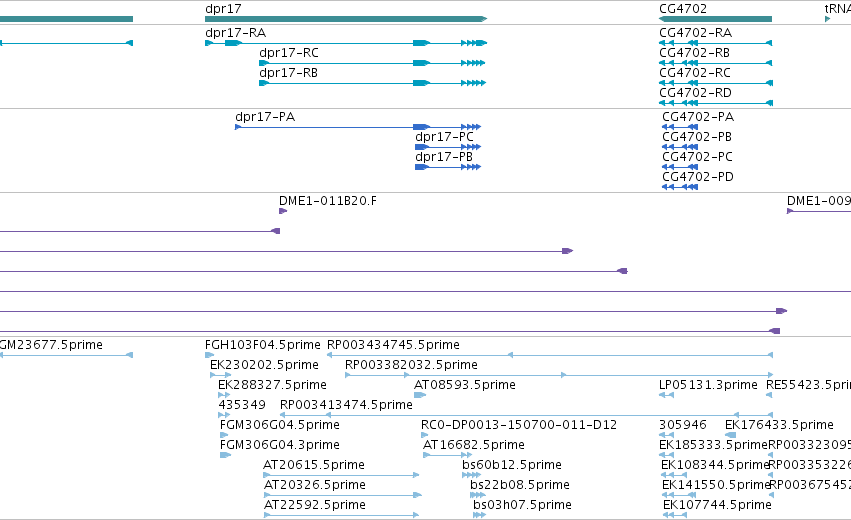Select protein dpr17-PA label

click(x=265, y=117)
